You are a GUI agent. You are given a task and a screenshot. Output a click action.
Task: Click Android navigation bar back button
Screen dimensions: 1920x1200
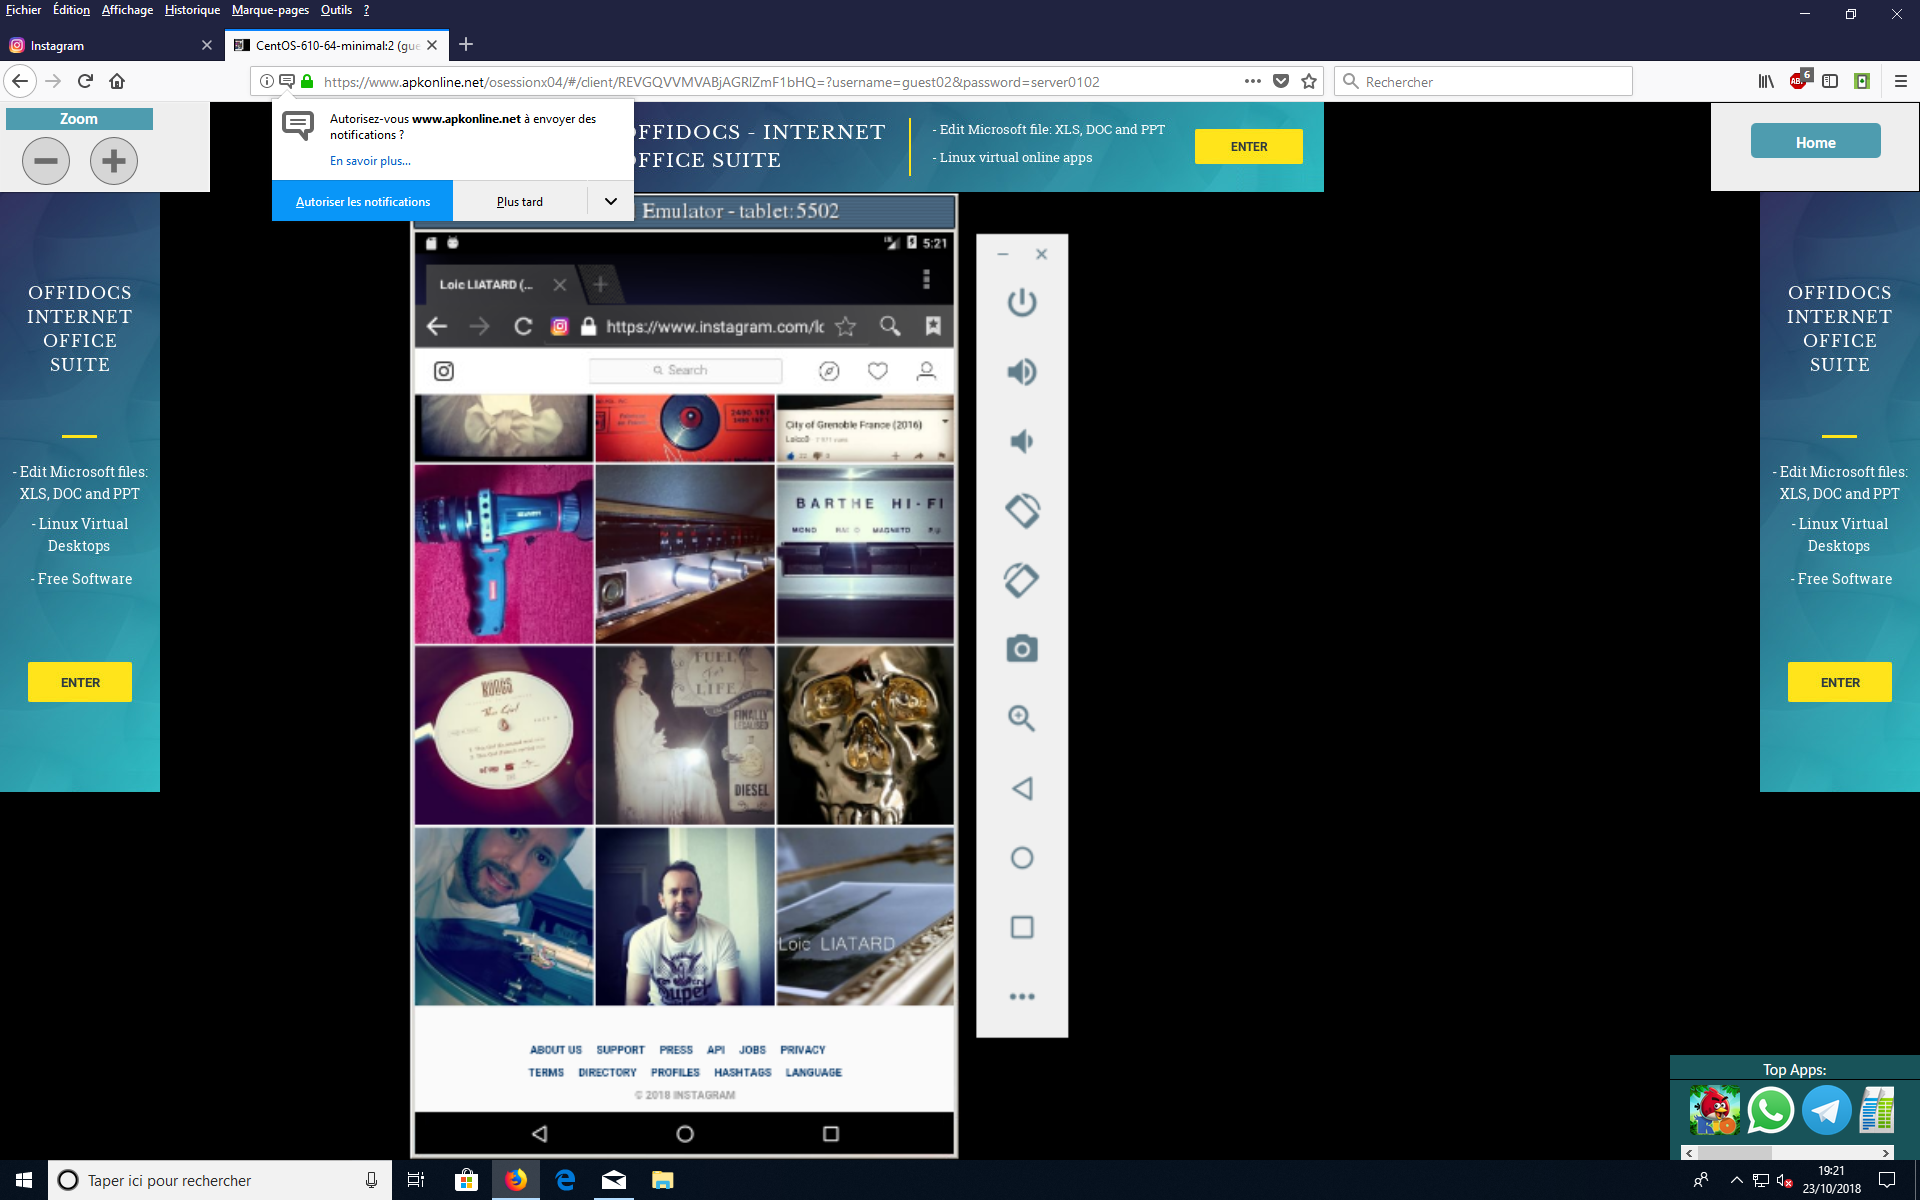click(x=540, y=1133)
